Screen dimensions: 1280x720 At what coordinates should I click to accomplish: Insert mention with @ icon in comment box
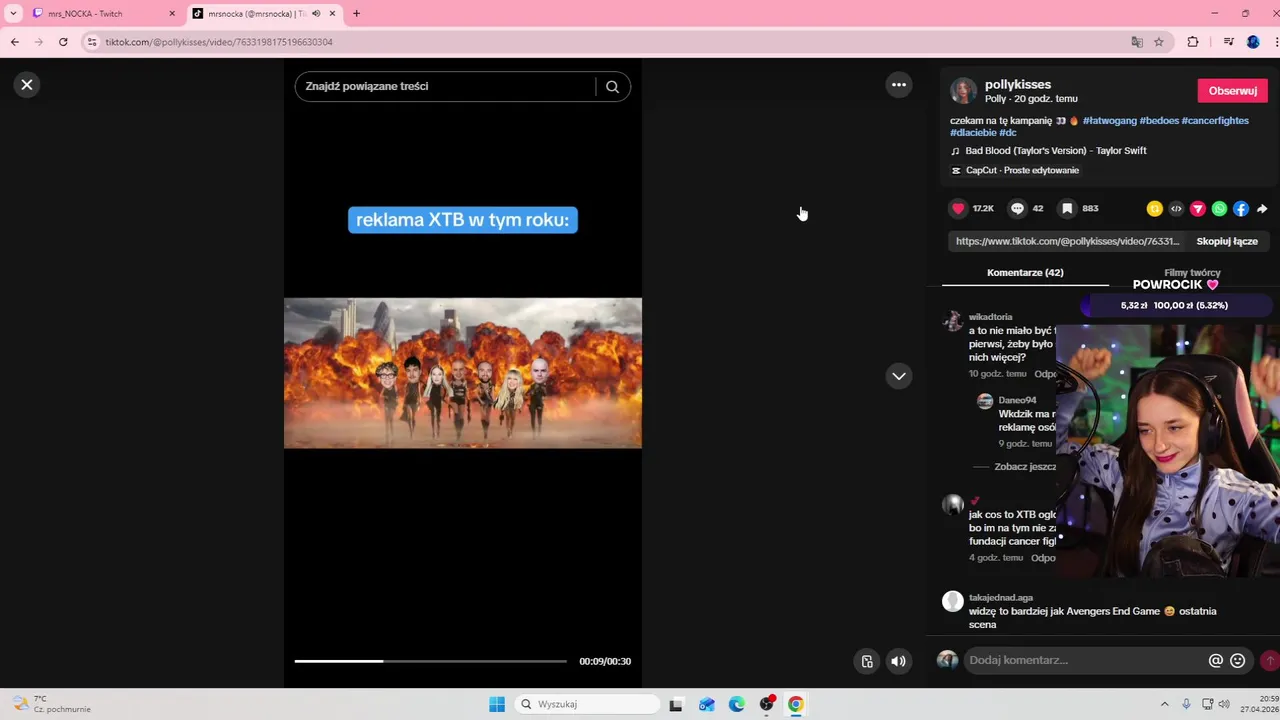click(1216, 660)
